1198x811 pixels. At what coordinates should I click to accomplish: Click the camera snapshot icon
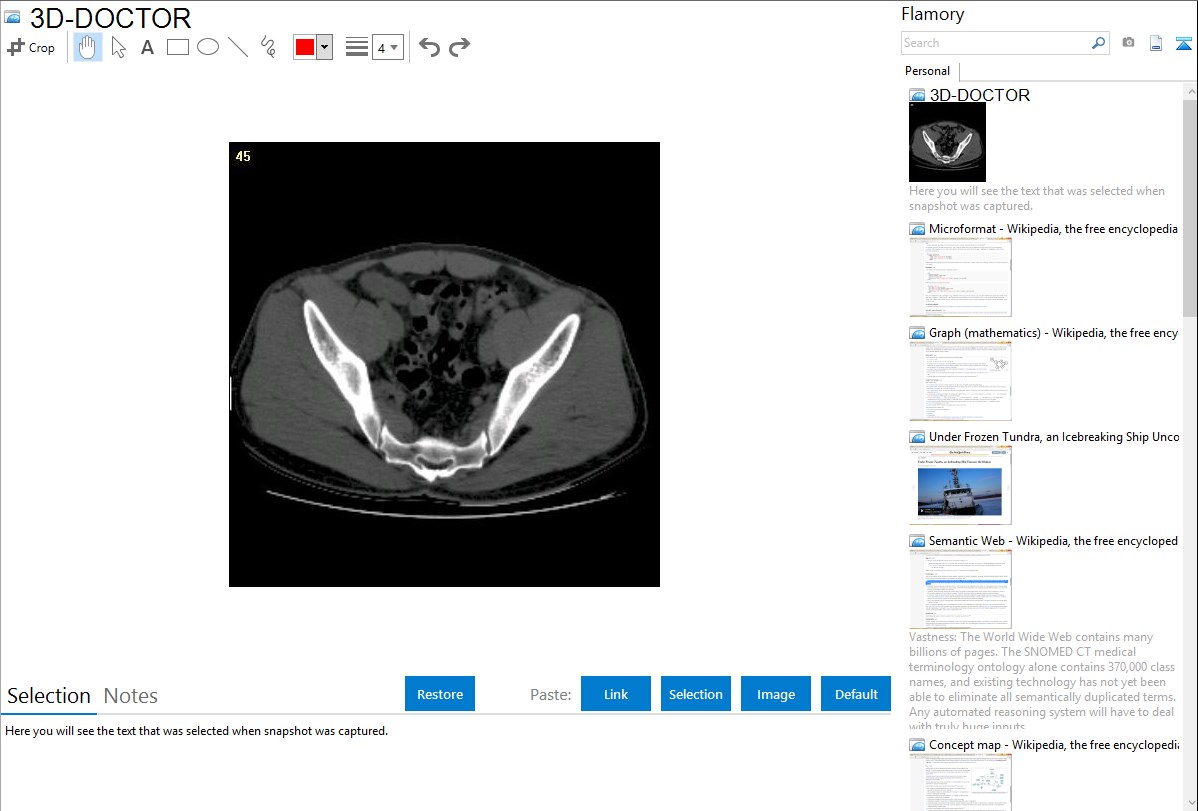click(1128, 43)
